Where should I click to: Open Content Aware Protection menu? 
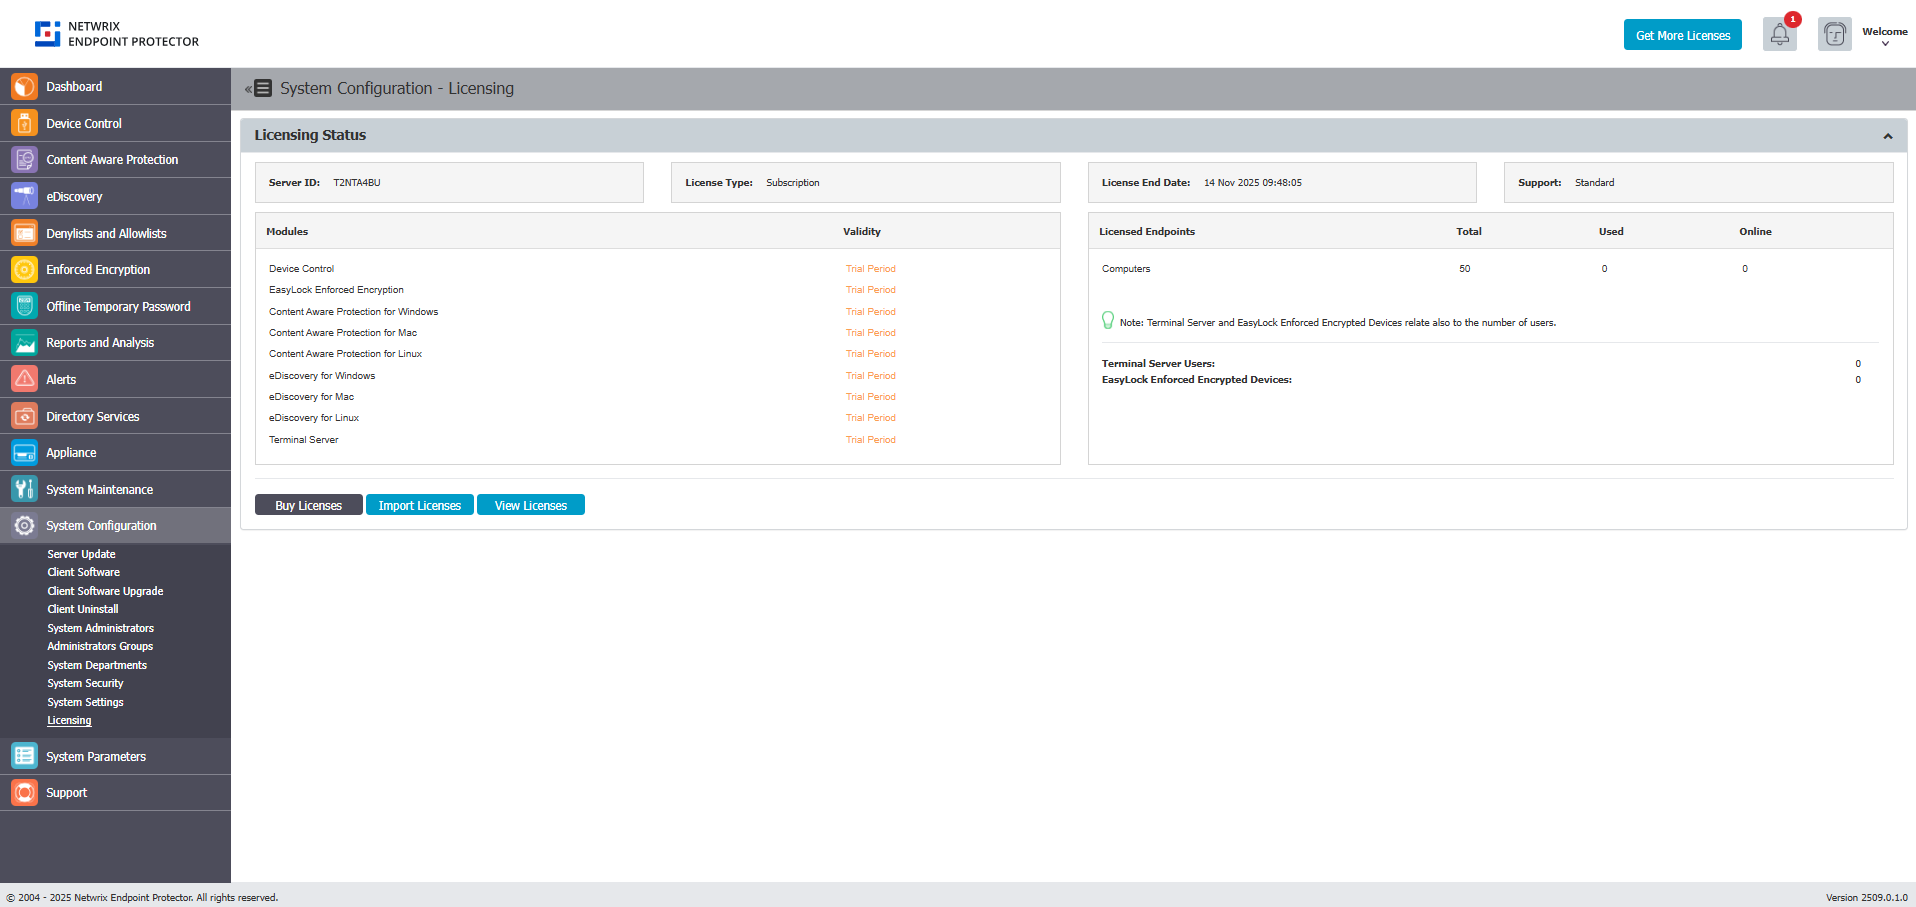click(112, 160)
